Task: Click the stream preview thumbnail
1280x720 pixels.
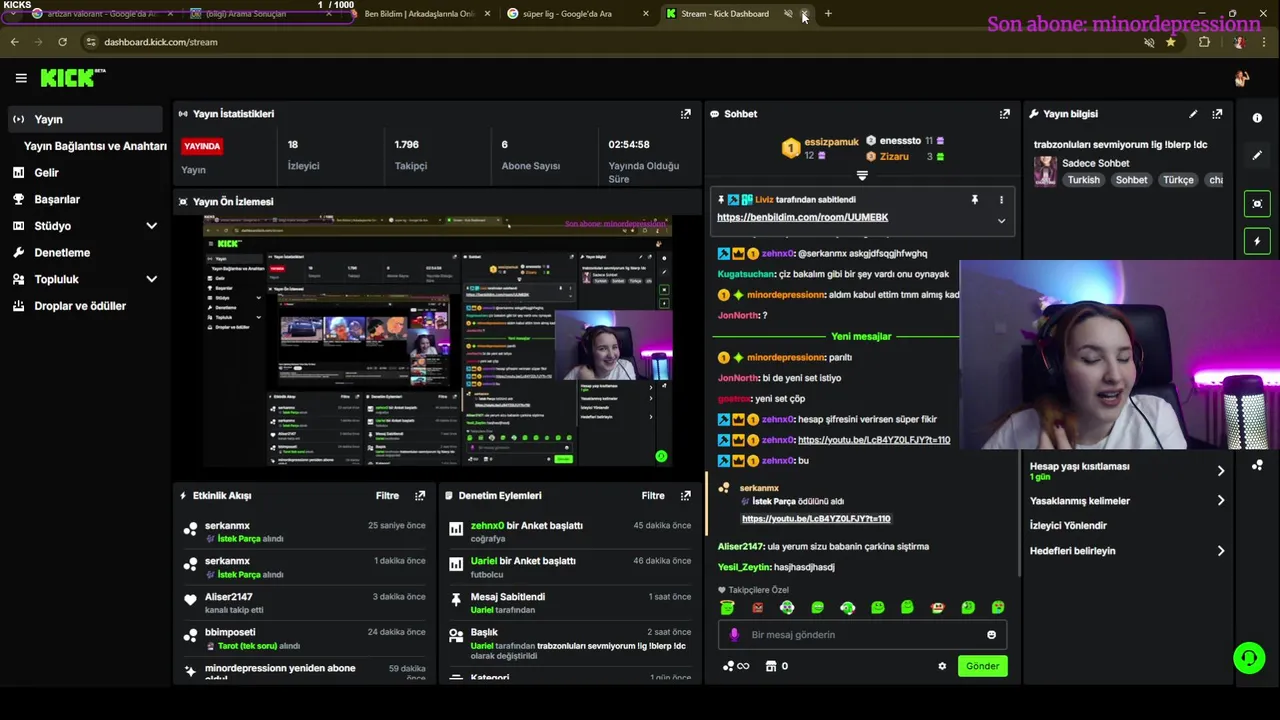Action: tap(437, 340)
